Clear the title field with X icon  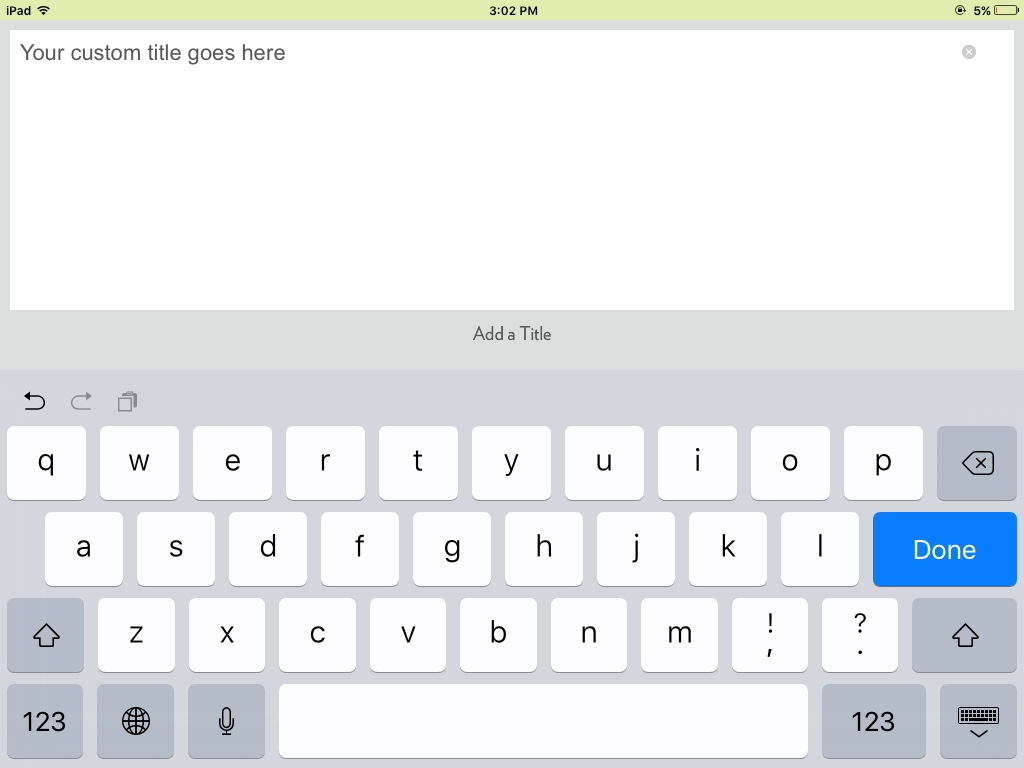969,52
